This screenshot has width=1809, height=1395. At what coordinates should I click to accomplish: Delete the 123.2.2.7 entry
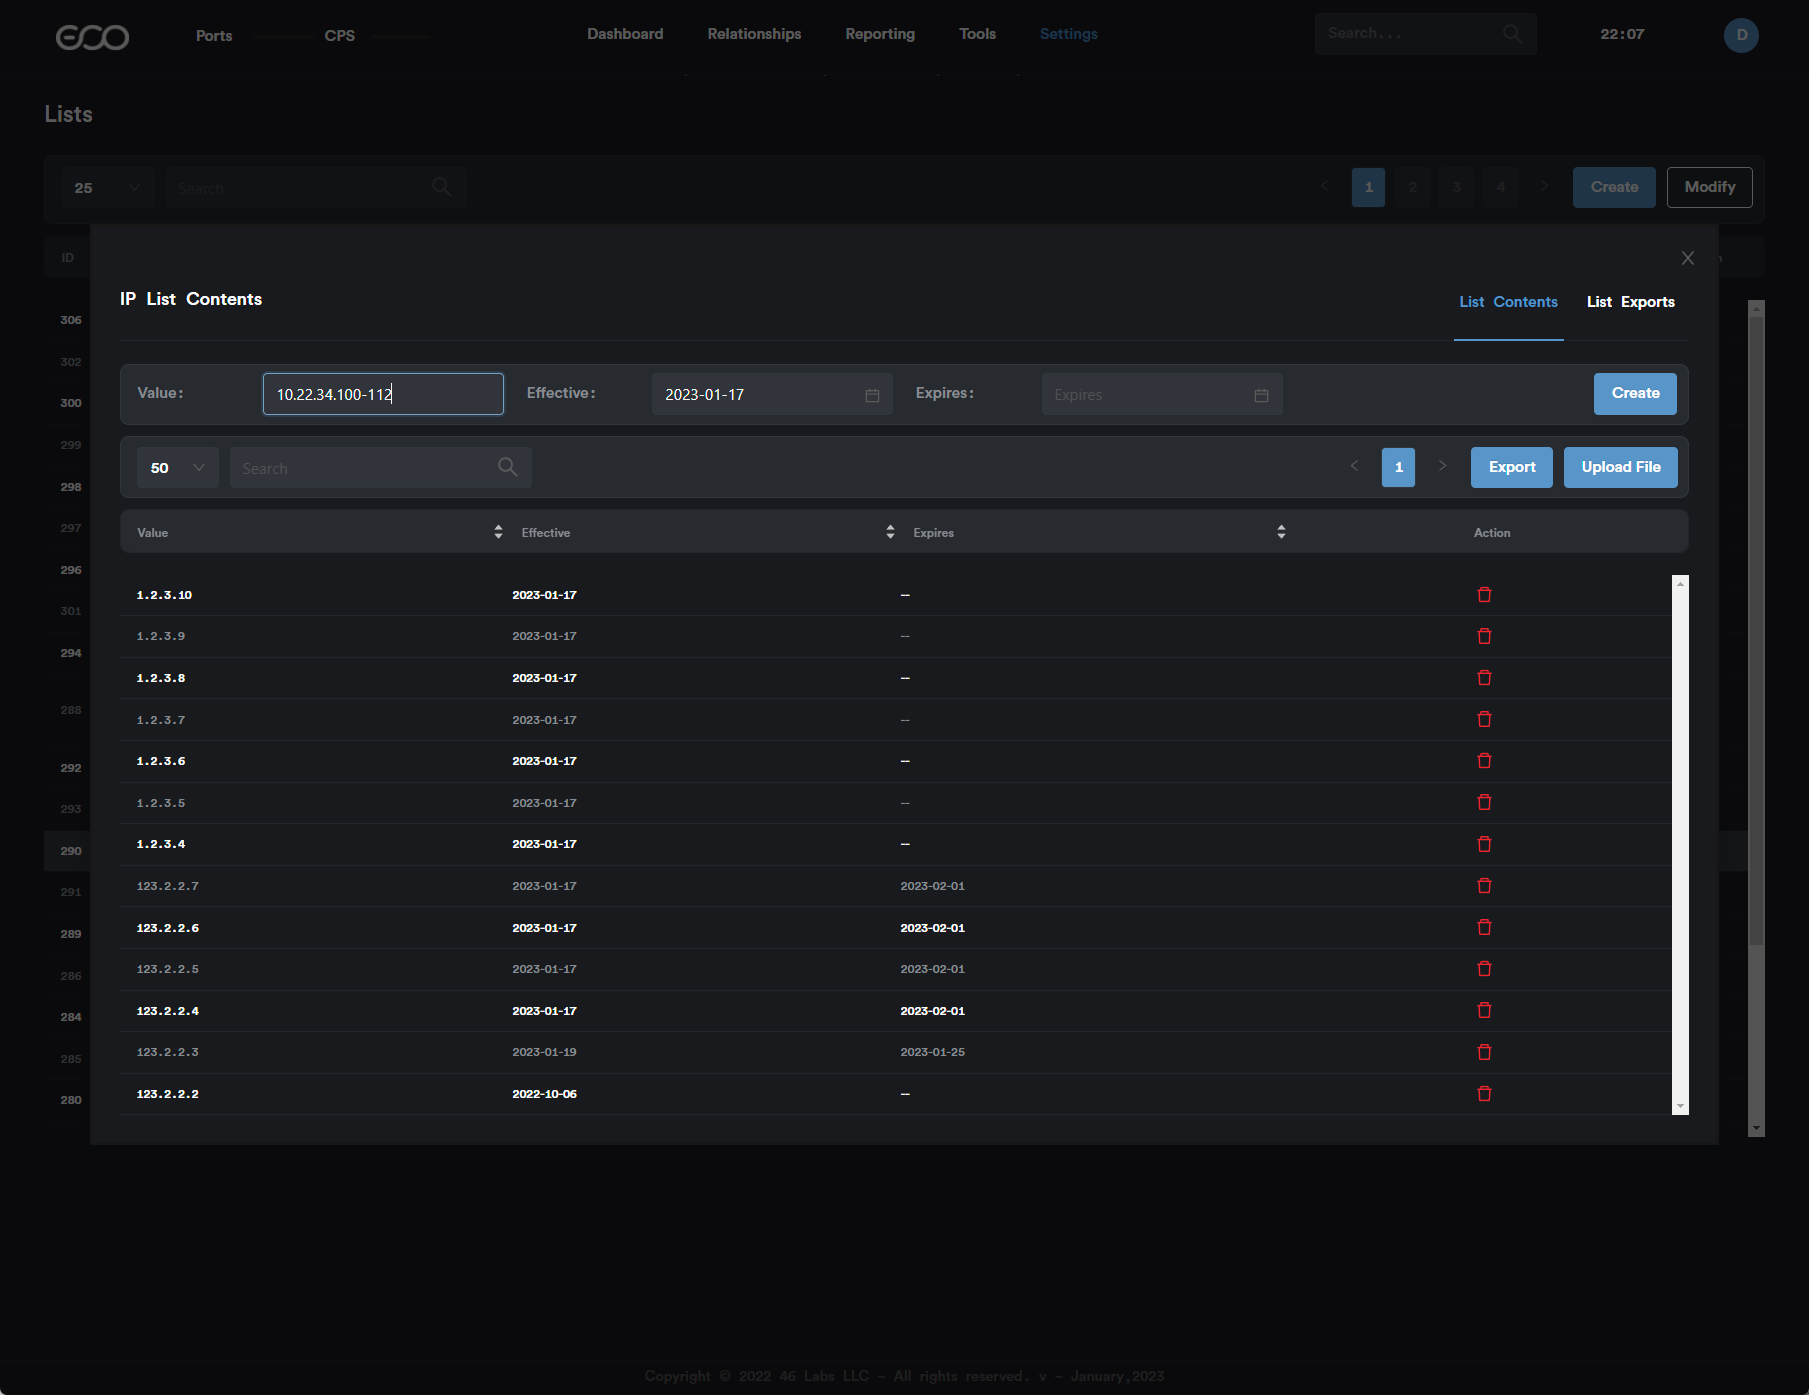(x=1484, y=886)
